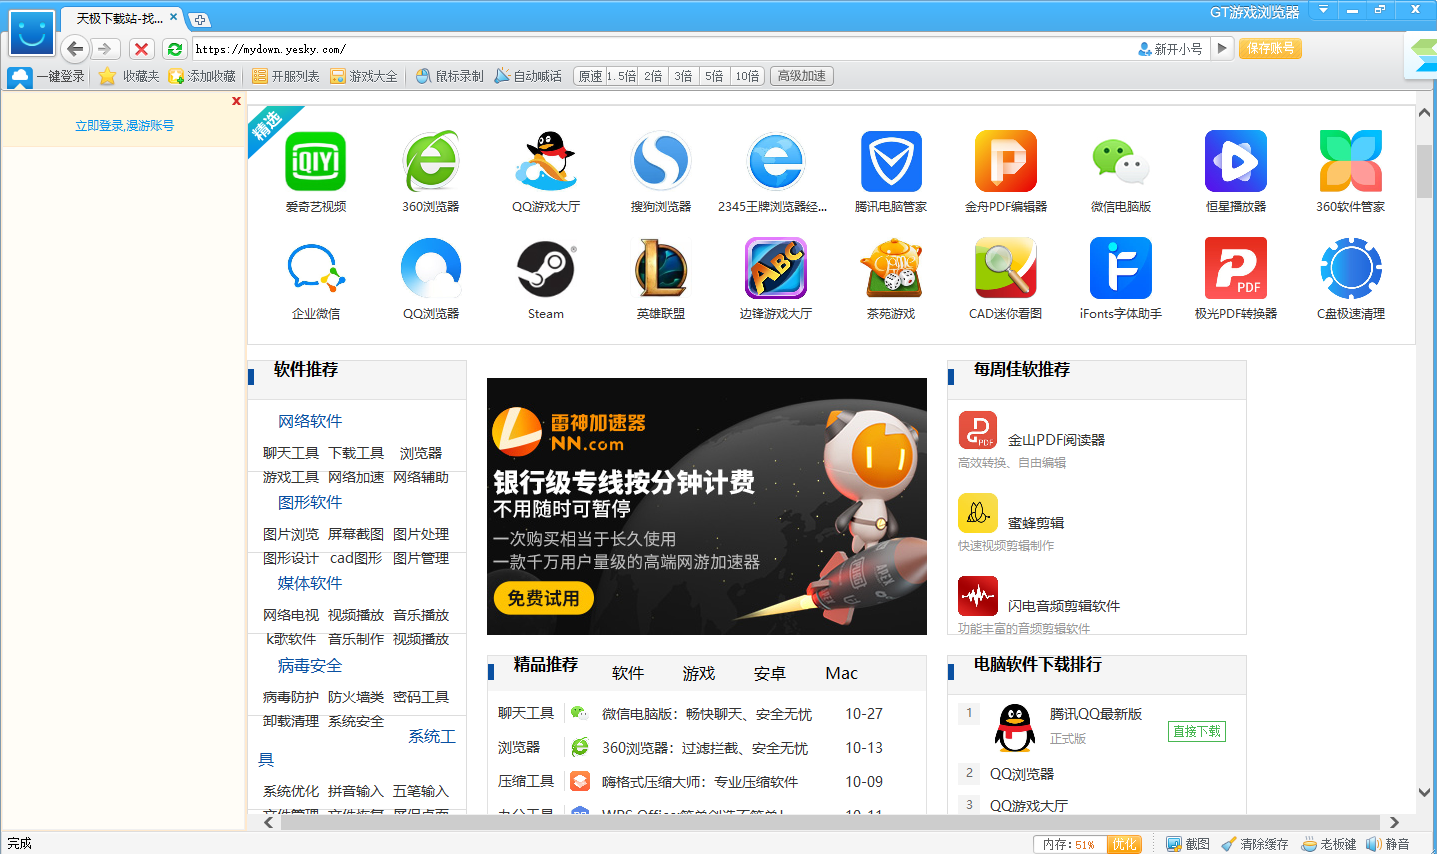Open the 企业微信 icon

pos(316,268)
